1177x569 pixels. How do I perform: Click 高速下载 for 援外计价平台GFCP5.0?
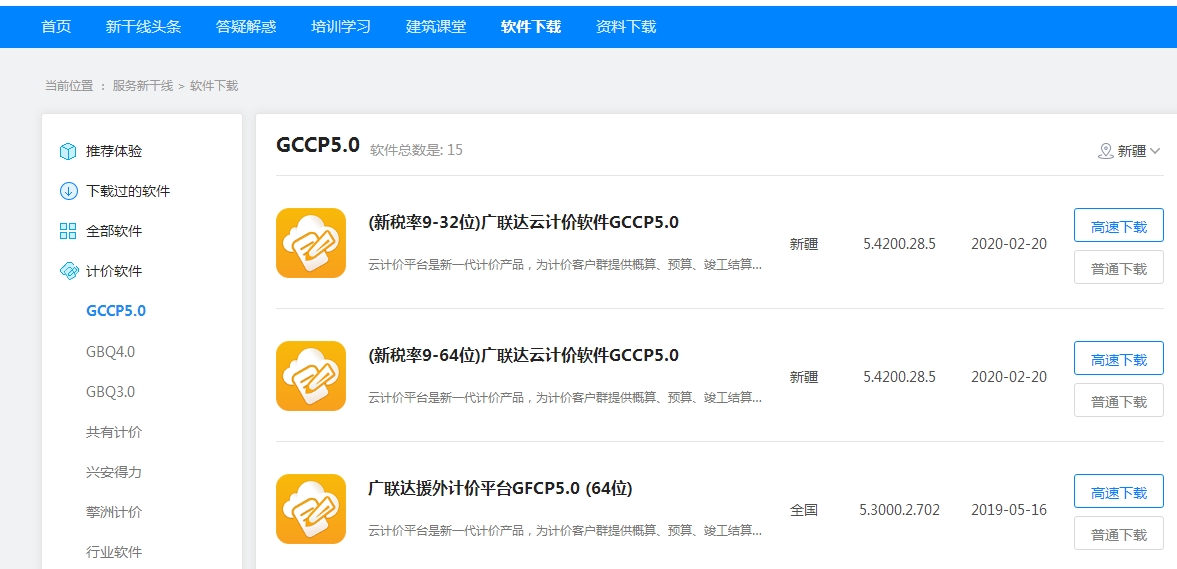click(1118, 492)
